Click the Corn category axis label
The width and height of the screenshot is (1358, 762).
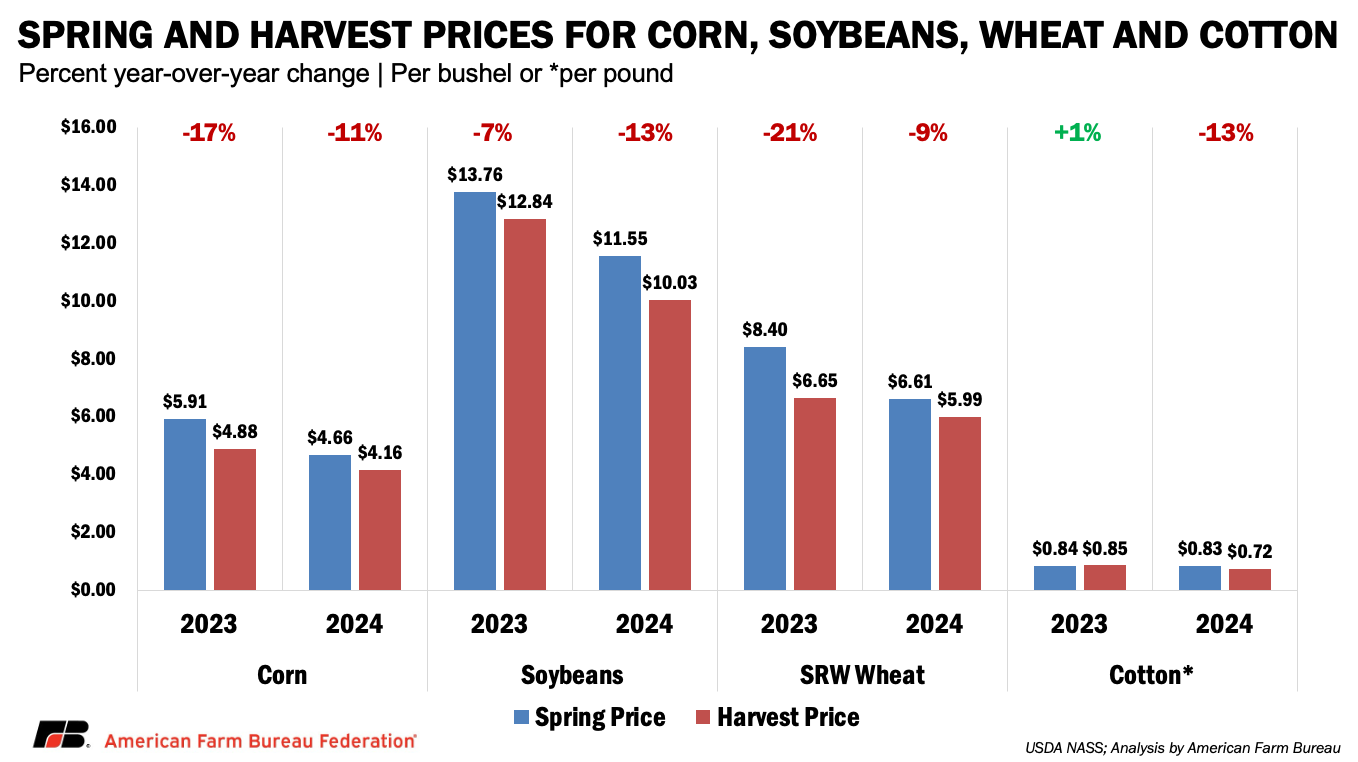pos(282,675)
